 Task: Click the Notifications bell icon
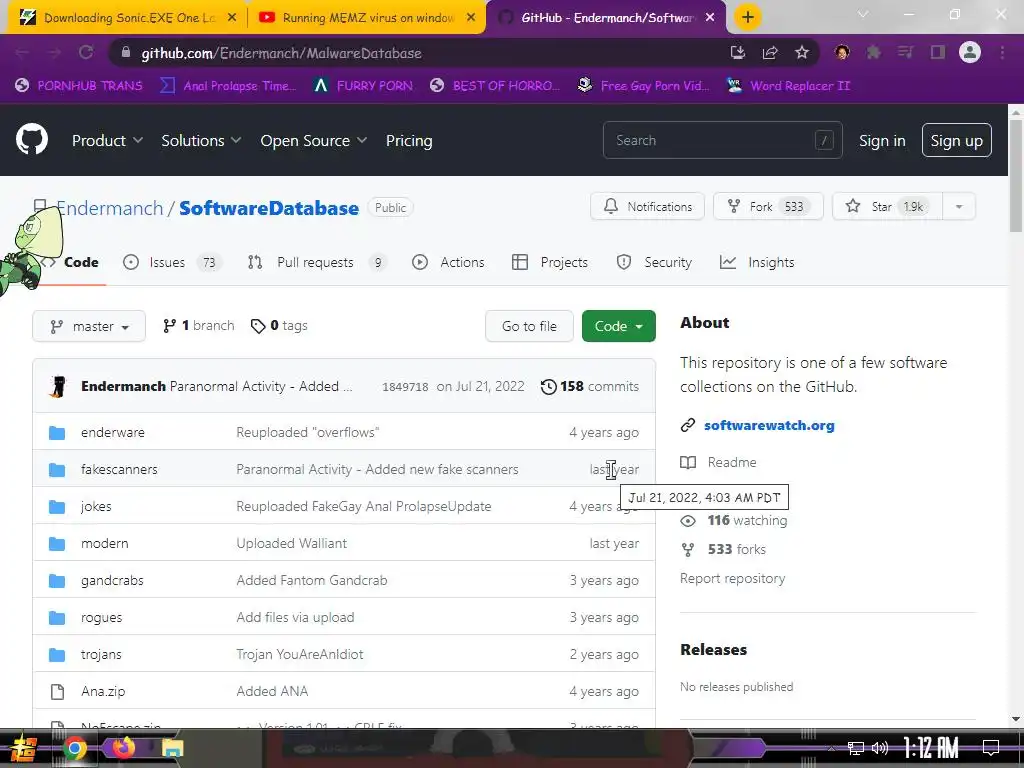click(611, 206)
